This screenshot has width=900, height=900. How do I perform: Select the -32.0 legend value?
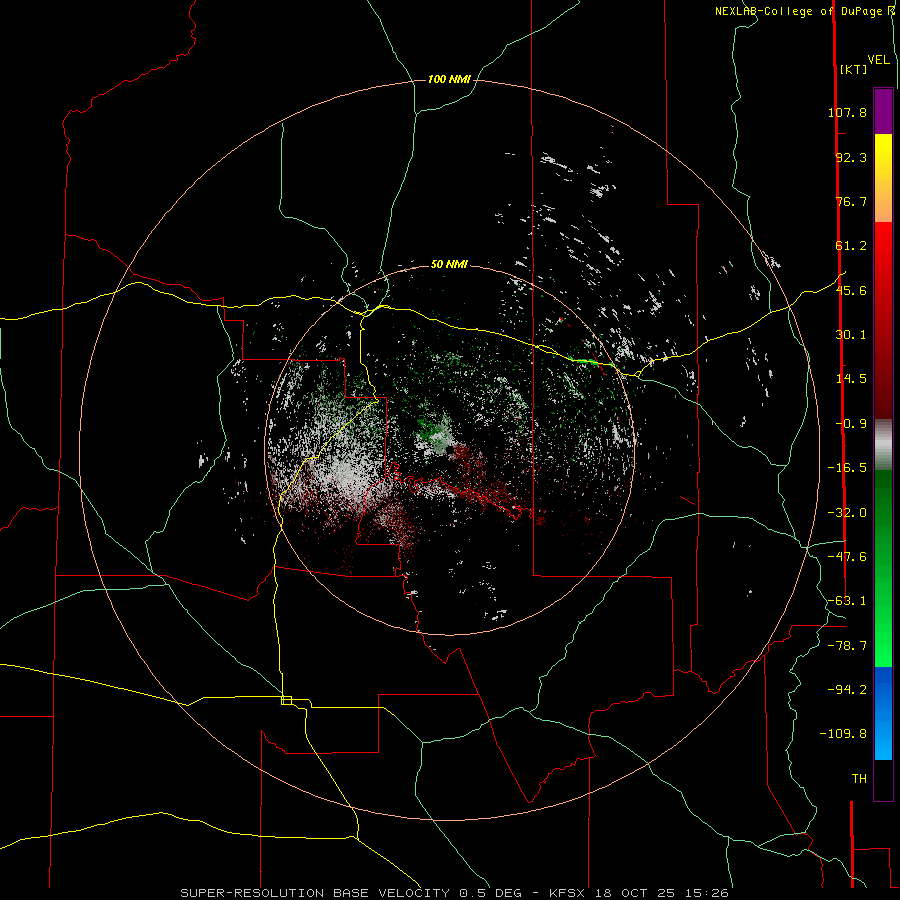pyautogui.click(x=847, y=513)
